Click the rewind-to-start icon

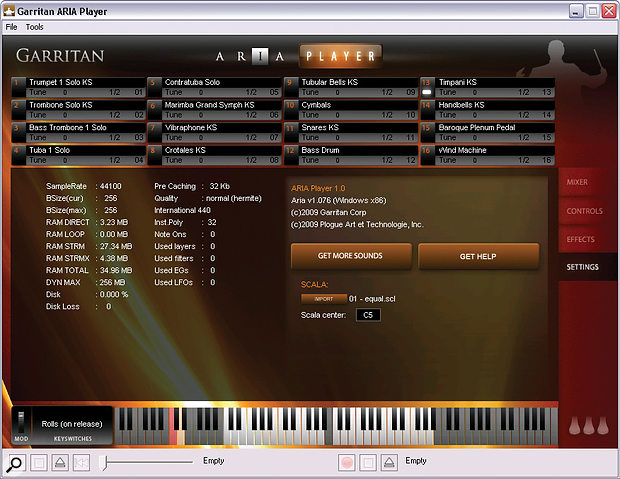[81, 462]
